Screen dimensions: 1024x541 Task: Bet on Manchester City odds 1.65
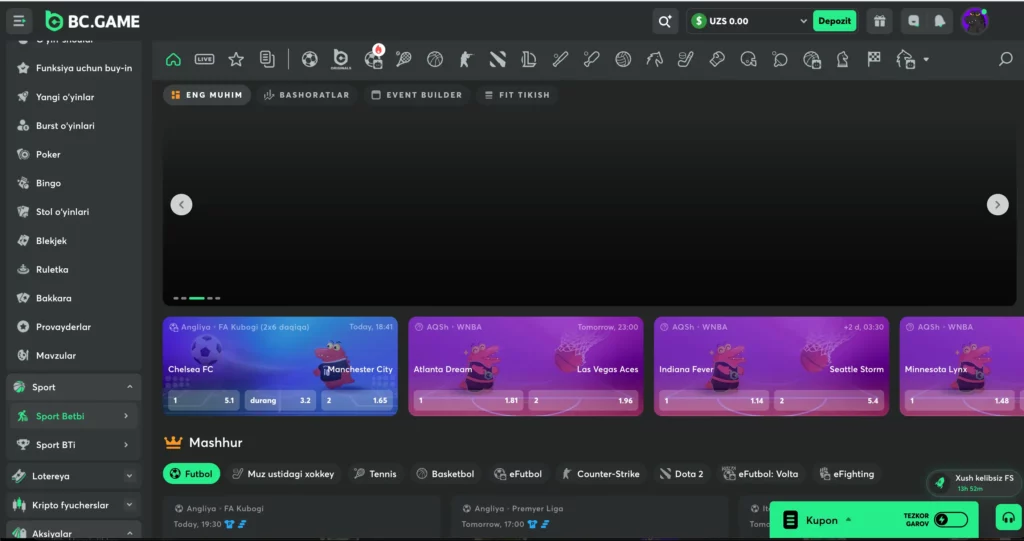(x=357, y=400)
